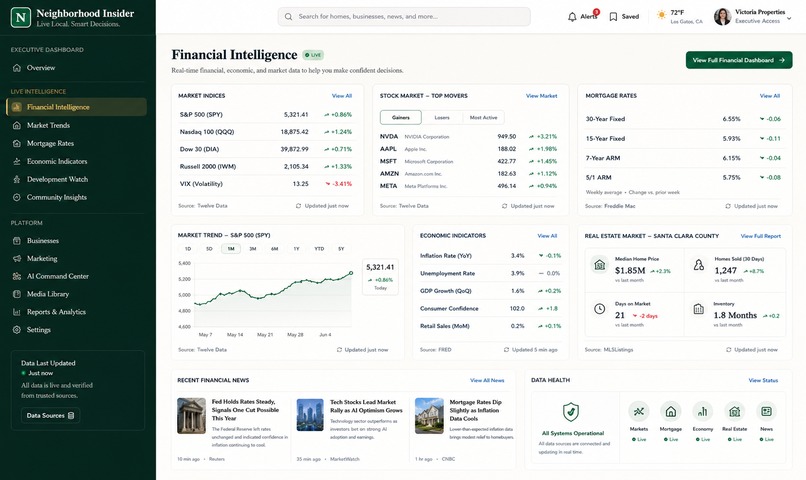Select the Losers tab
Image resolution: width=806 pixels, height=480 pixels.
tap(442, 118)
